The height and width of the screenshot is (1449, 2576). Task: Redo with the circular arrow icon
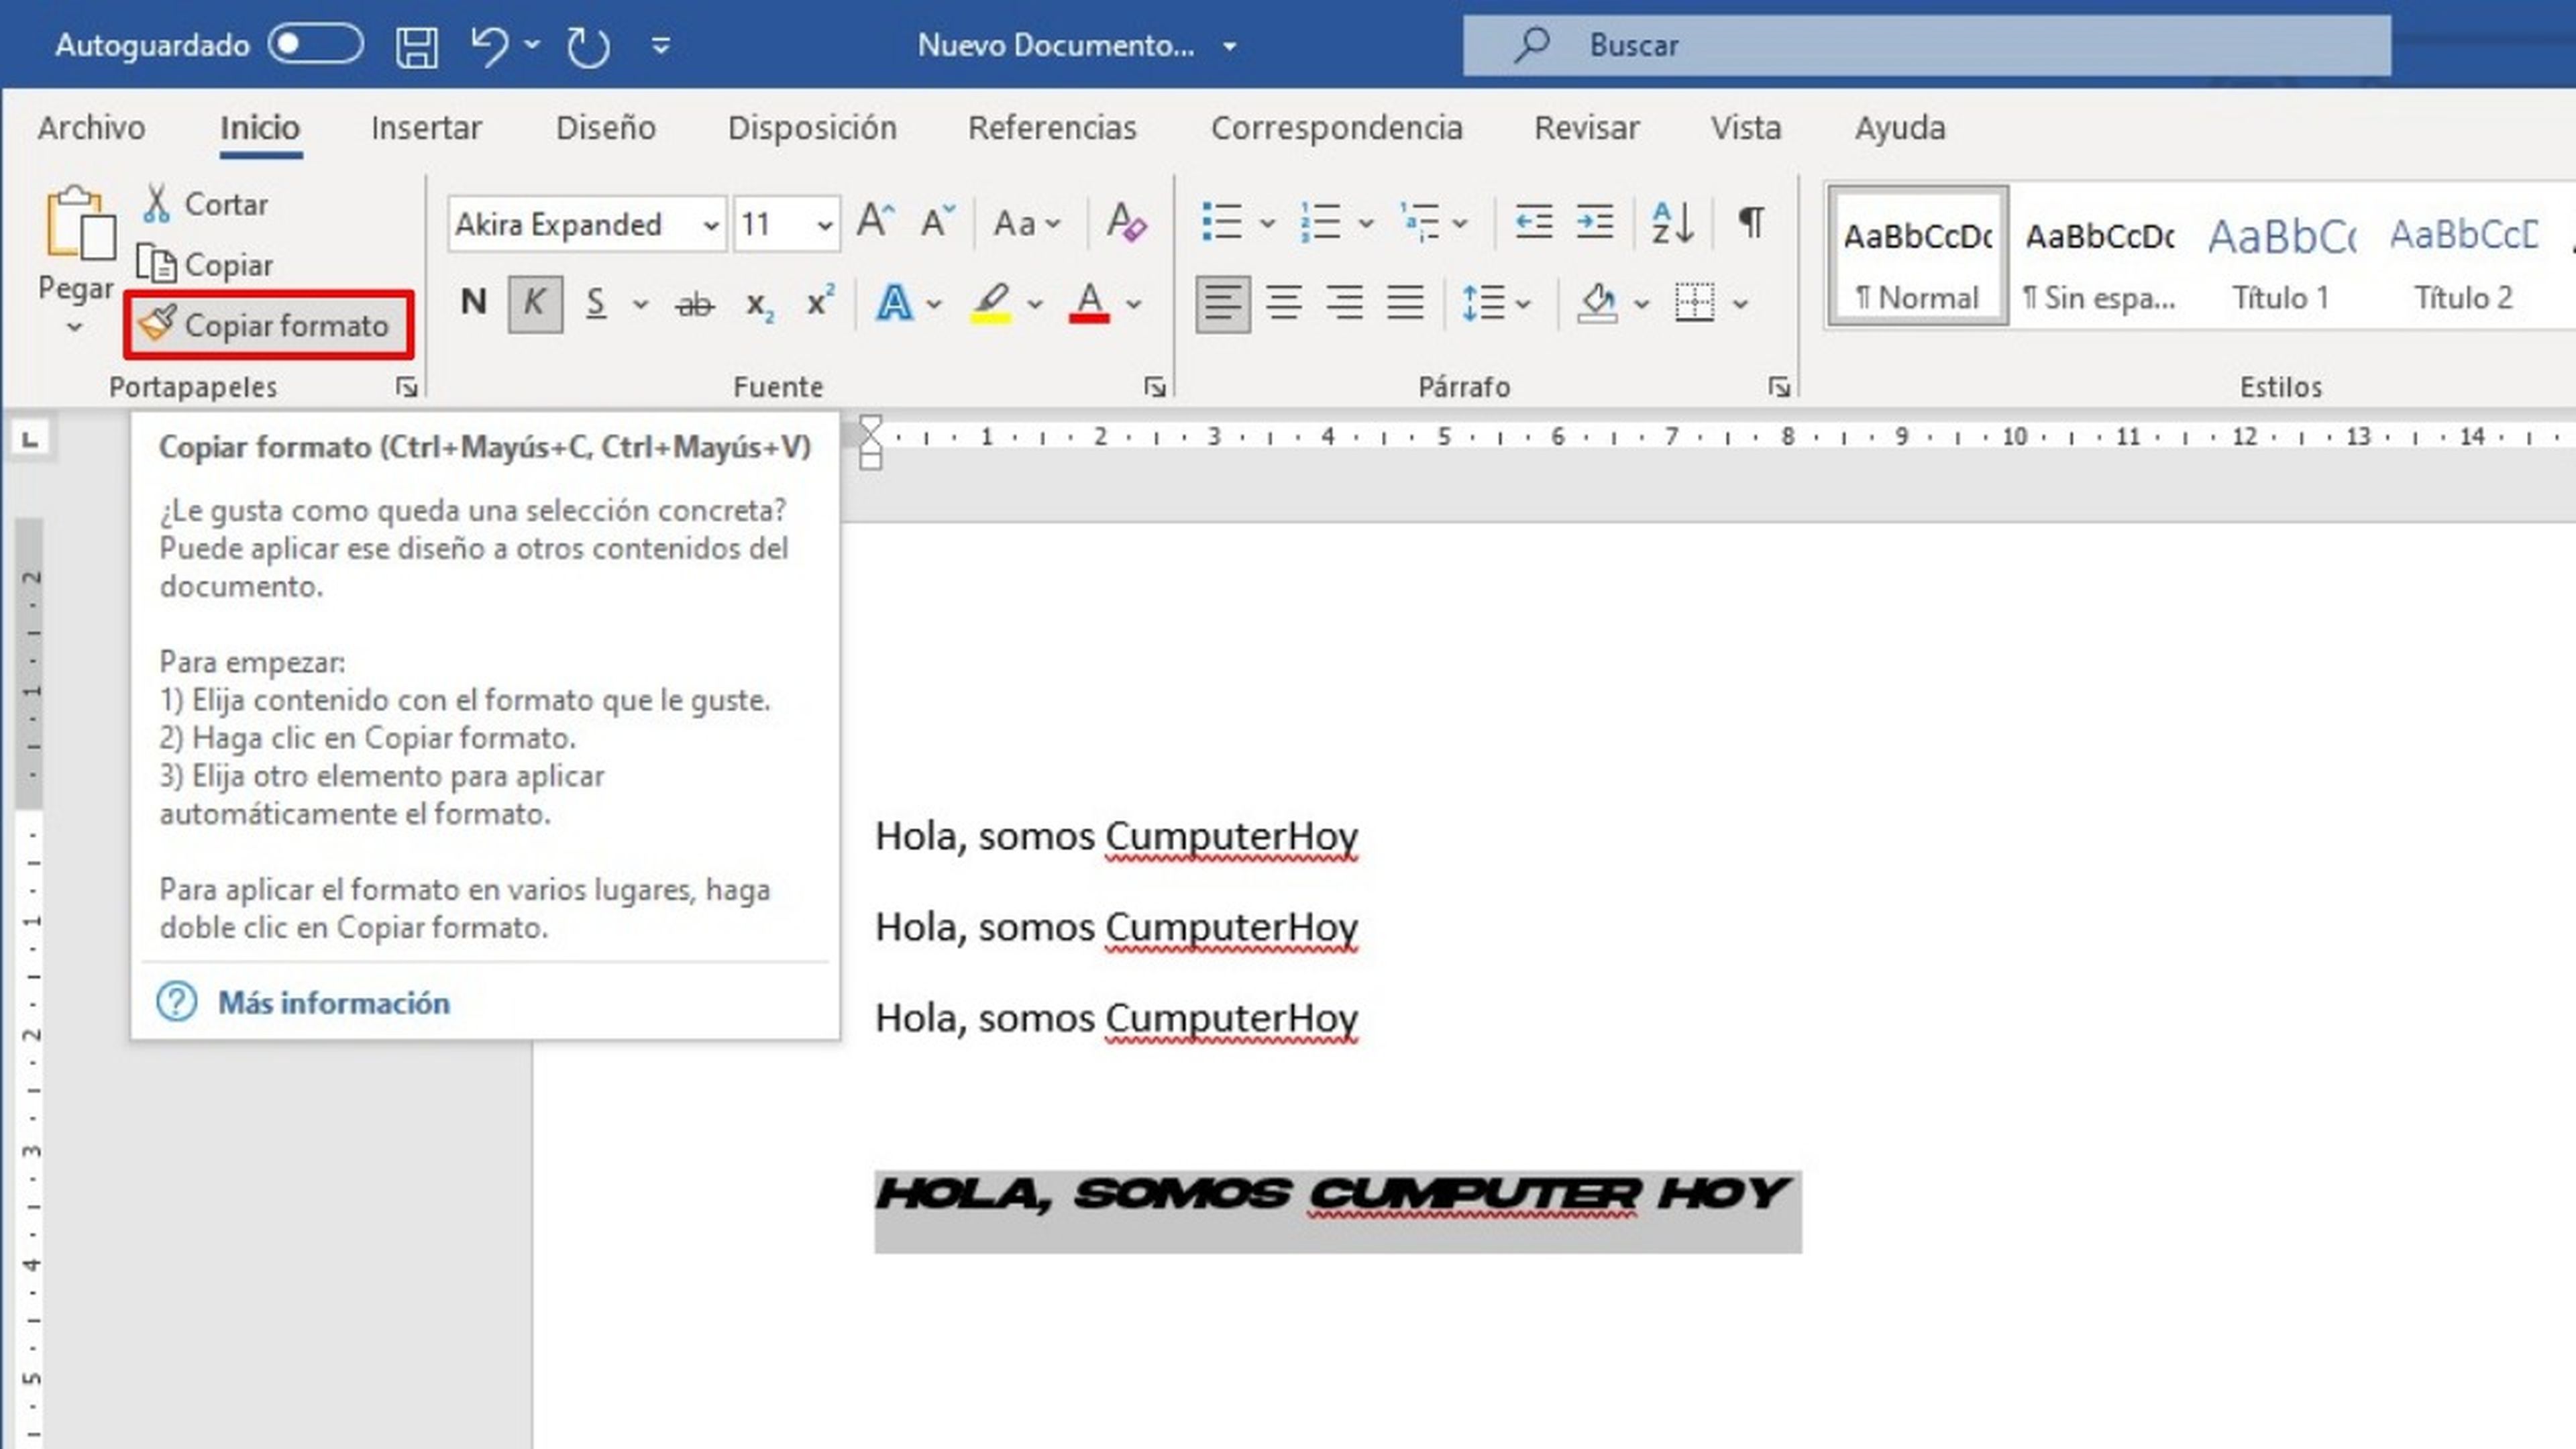point(588,46)
